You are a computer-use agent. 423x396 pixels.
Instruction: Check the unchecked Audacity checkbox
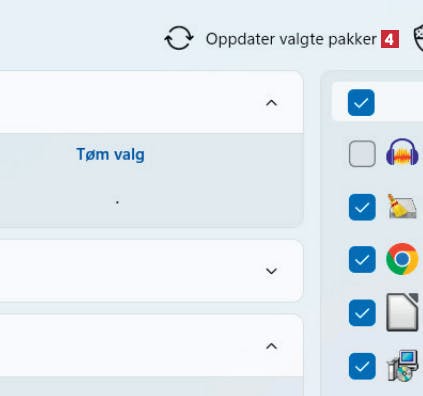tap(362, 154)
